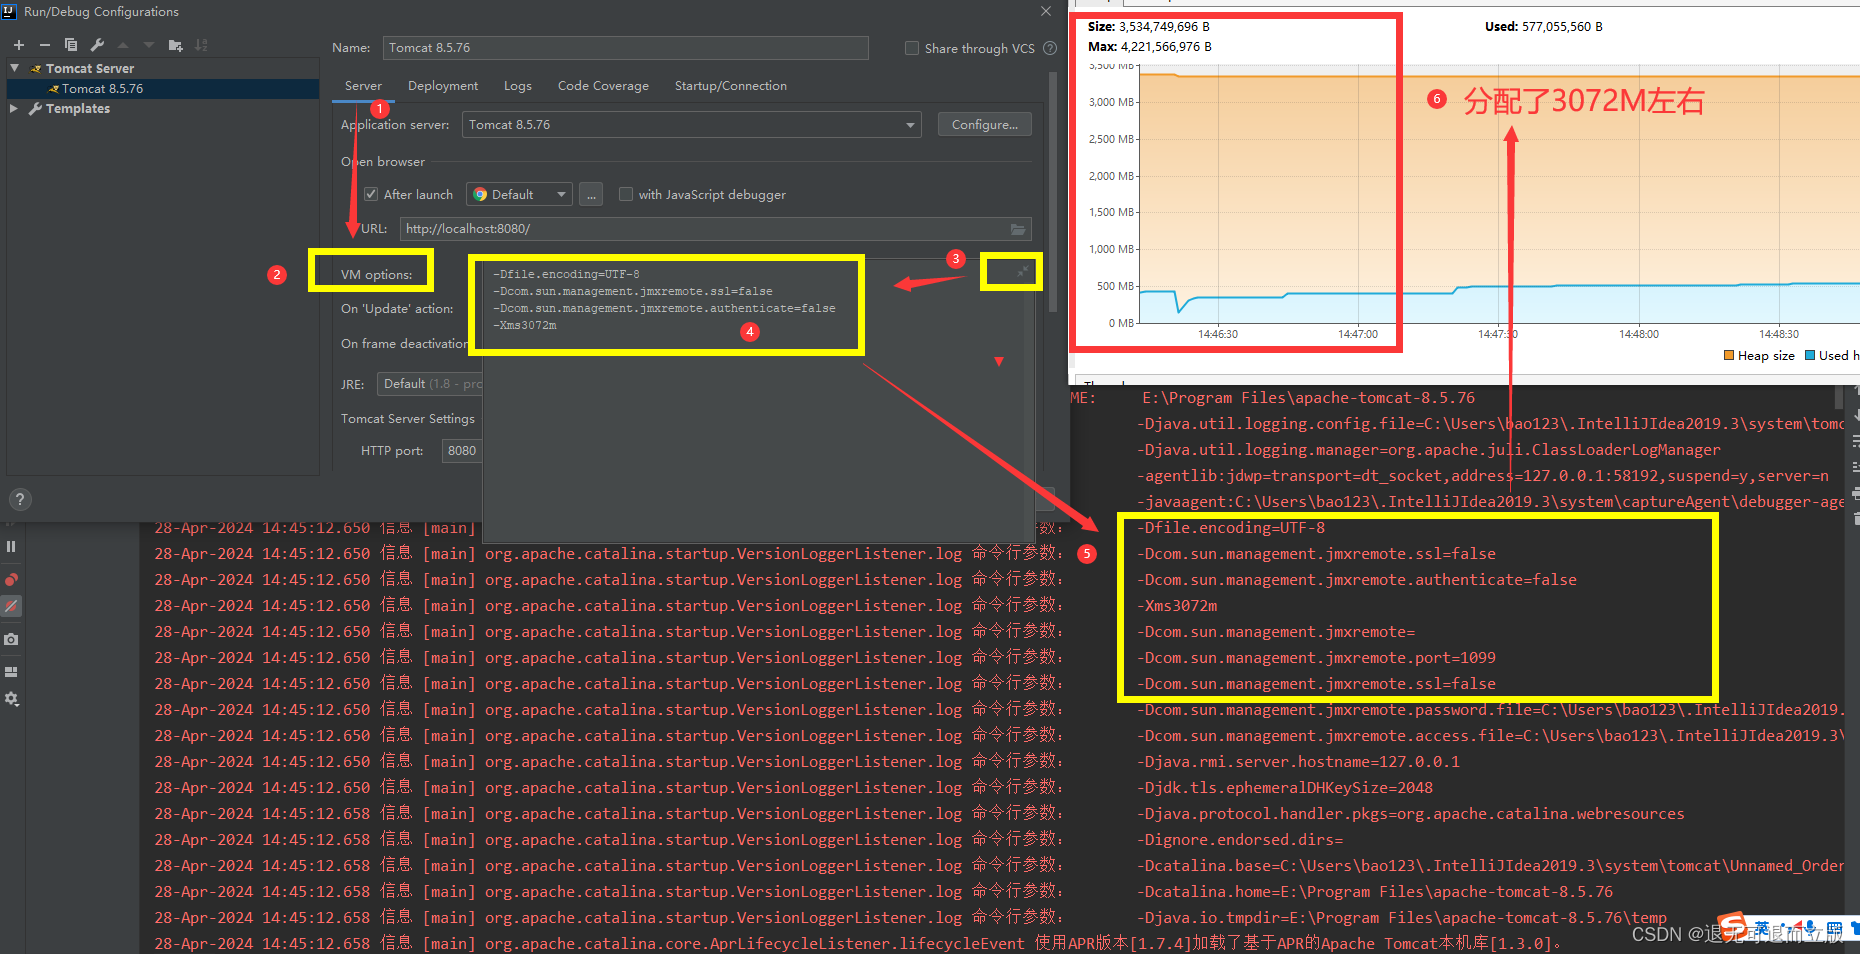The height and width of the screenshot is (954, 1860).
Task: Expand the VM options field editor
Action: (x=1022, y=272)
